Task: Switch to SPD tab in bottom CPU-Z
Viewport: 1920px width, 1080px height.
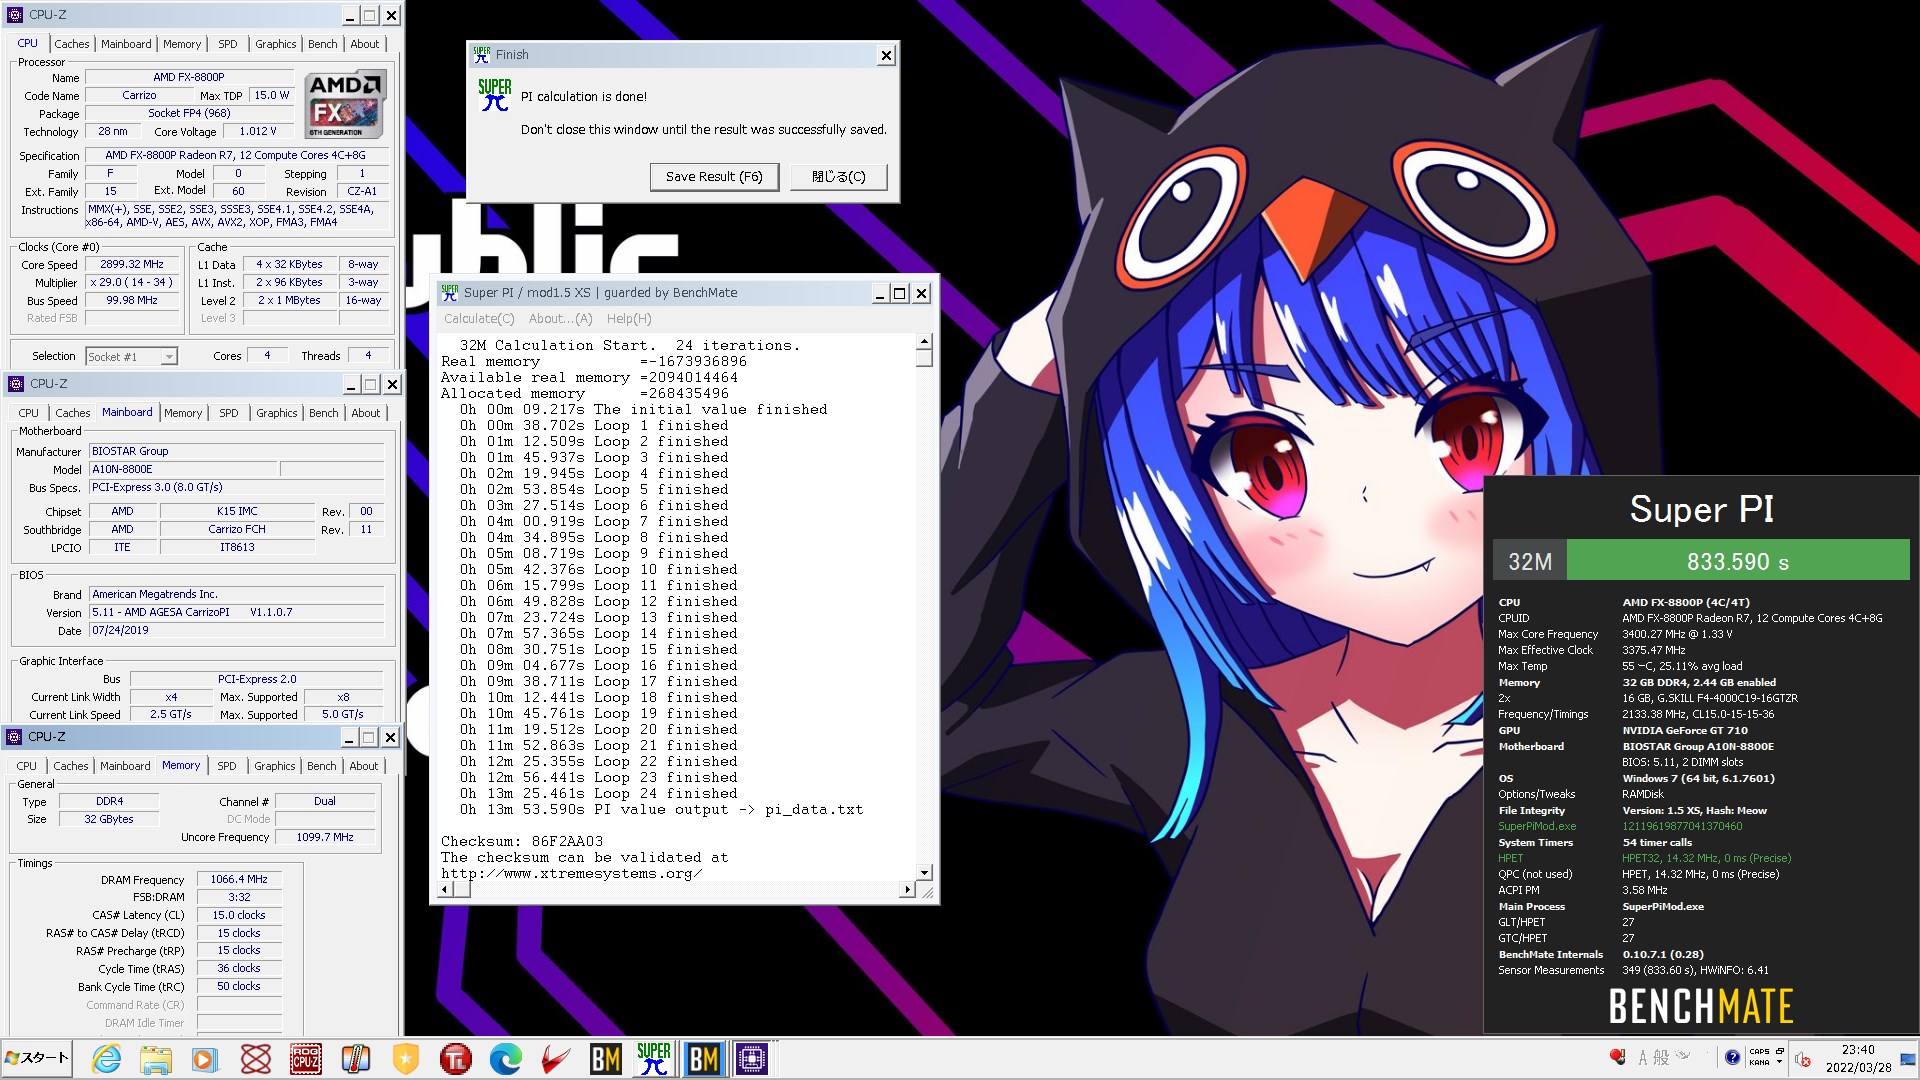Action: click(227, 766)
